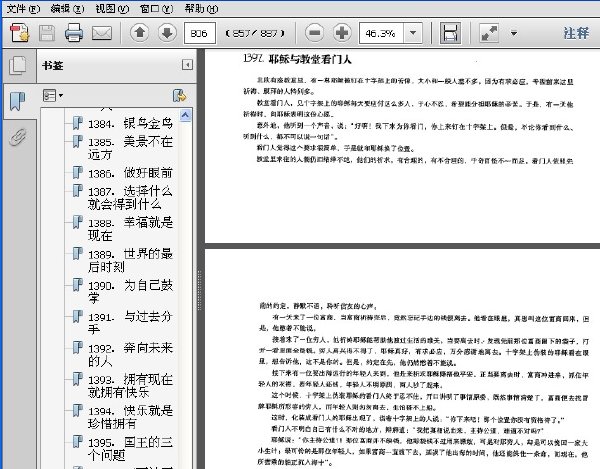This screenshot has width=600, height=469.
Task: Open the toolbar options small dropdown arrow
Action: [514, 33]
